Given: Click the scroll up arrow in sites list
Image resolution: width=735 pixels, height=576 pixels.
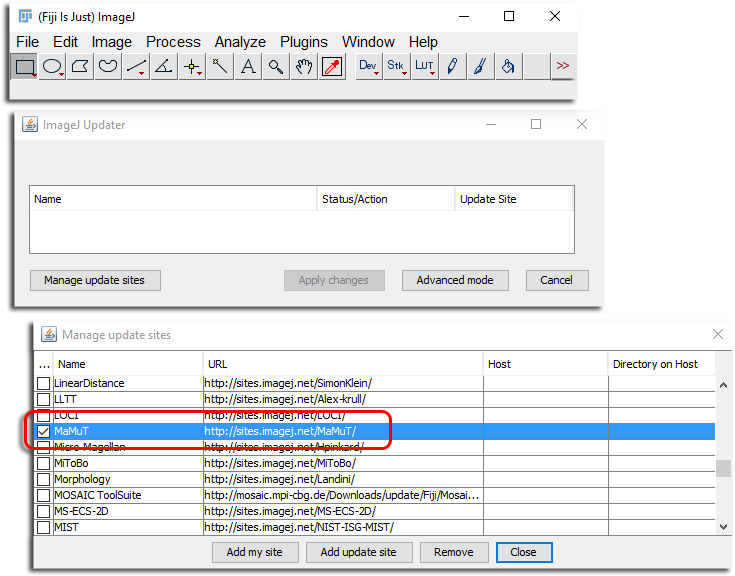Looking at the screenshot, I should pos(724,385).
